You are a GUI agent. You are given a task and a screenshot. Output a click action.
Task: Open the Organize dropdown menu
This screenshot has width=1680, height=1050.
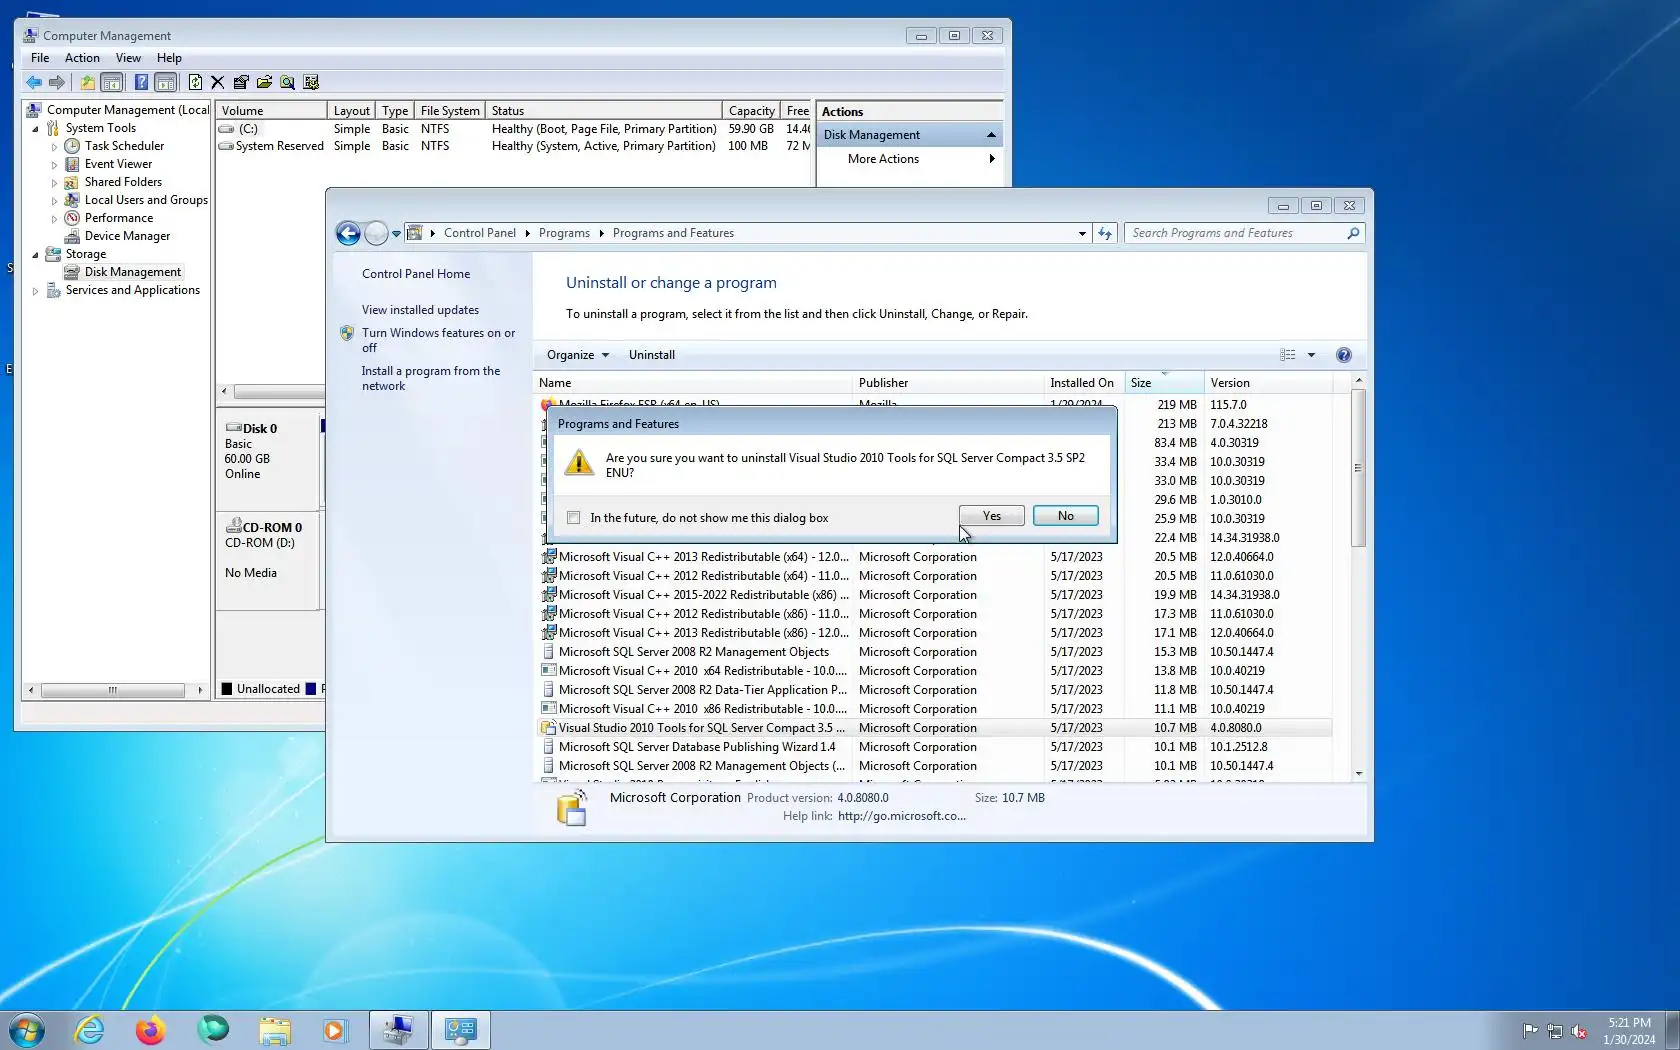[x=578, y=355]
